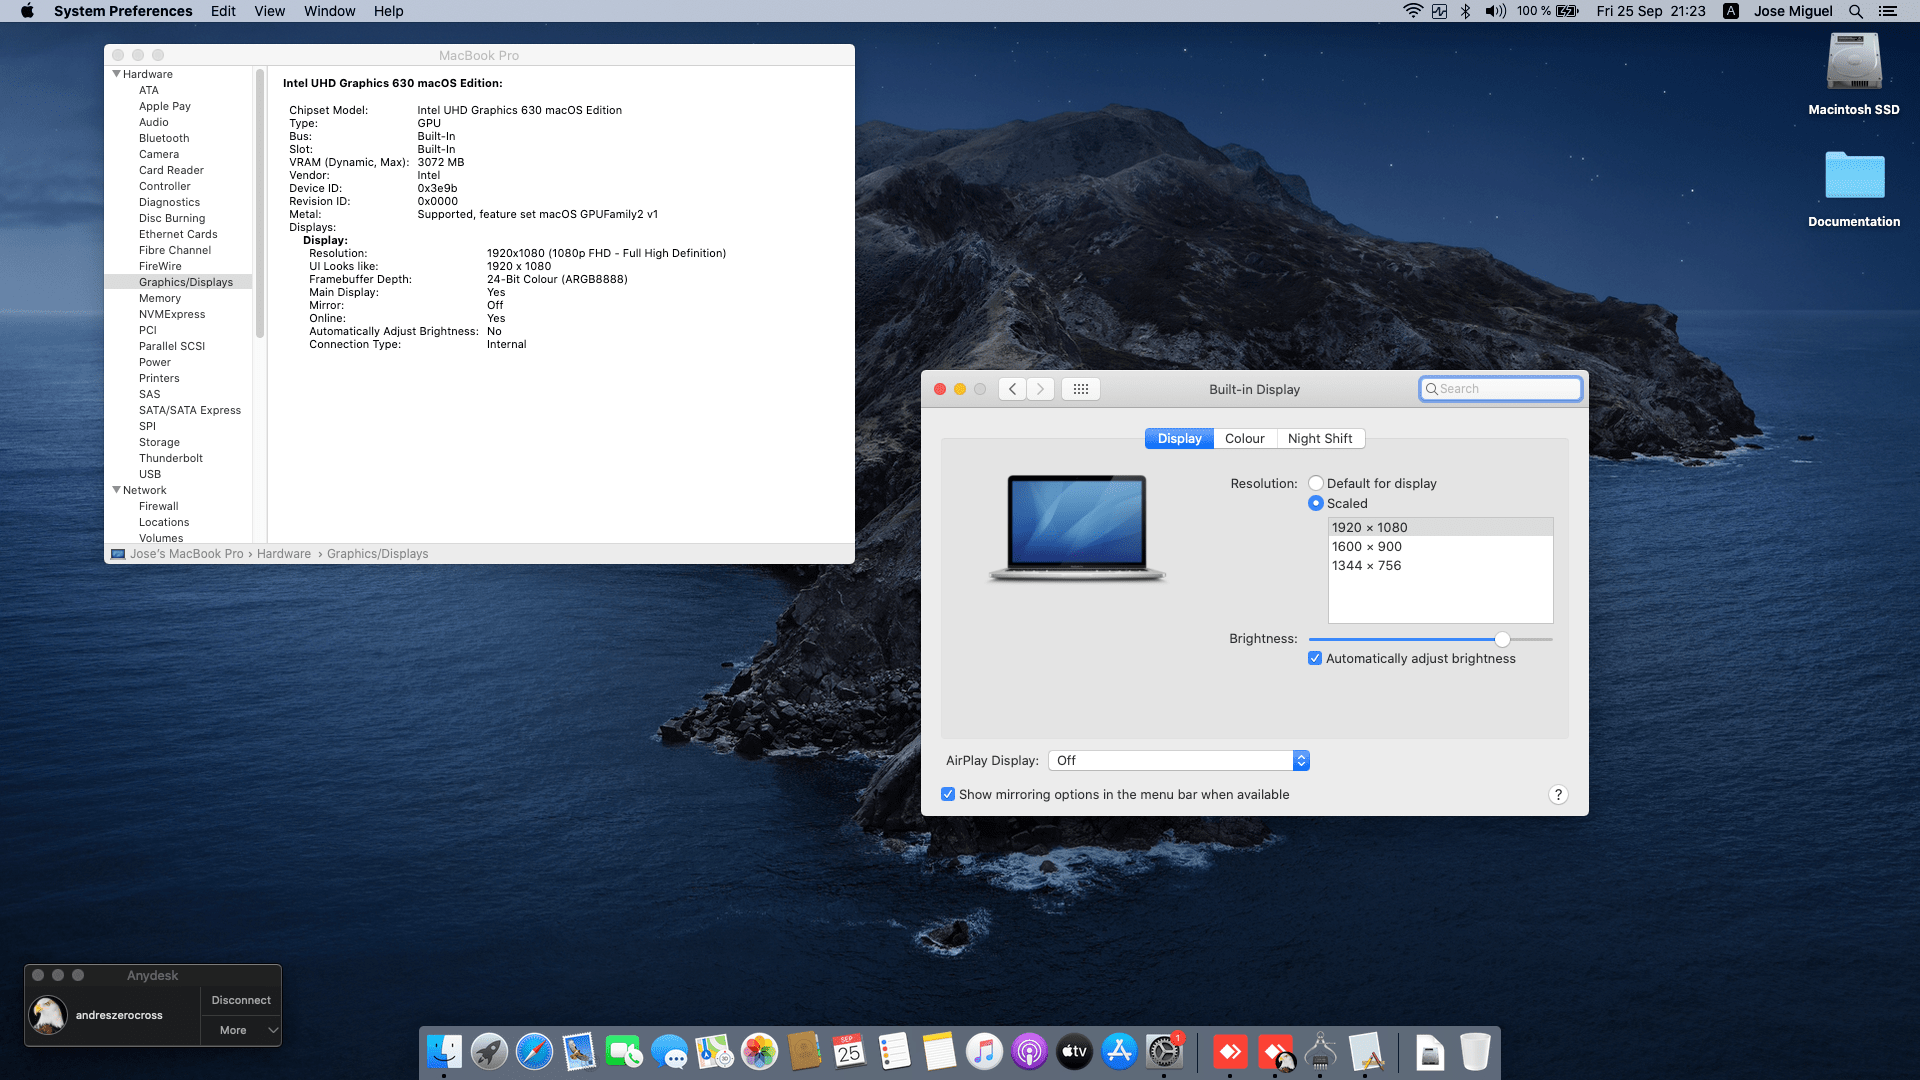Open the AirPlay Display dropdown
This screenshot has height=1080, width=1920.
[x=1179, y=761]
